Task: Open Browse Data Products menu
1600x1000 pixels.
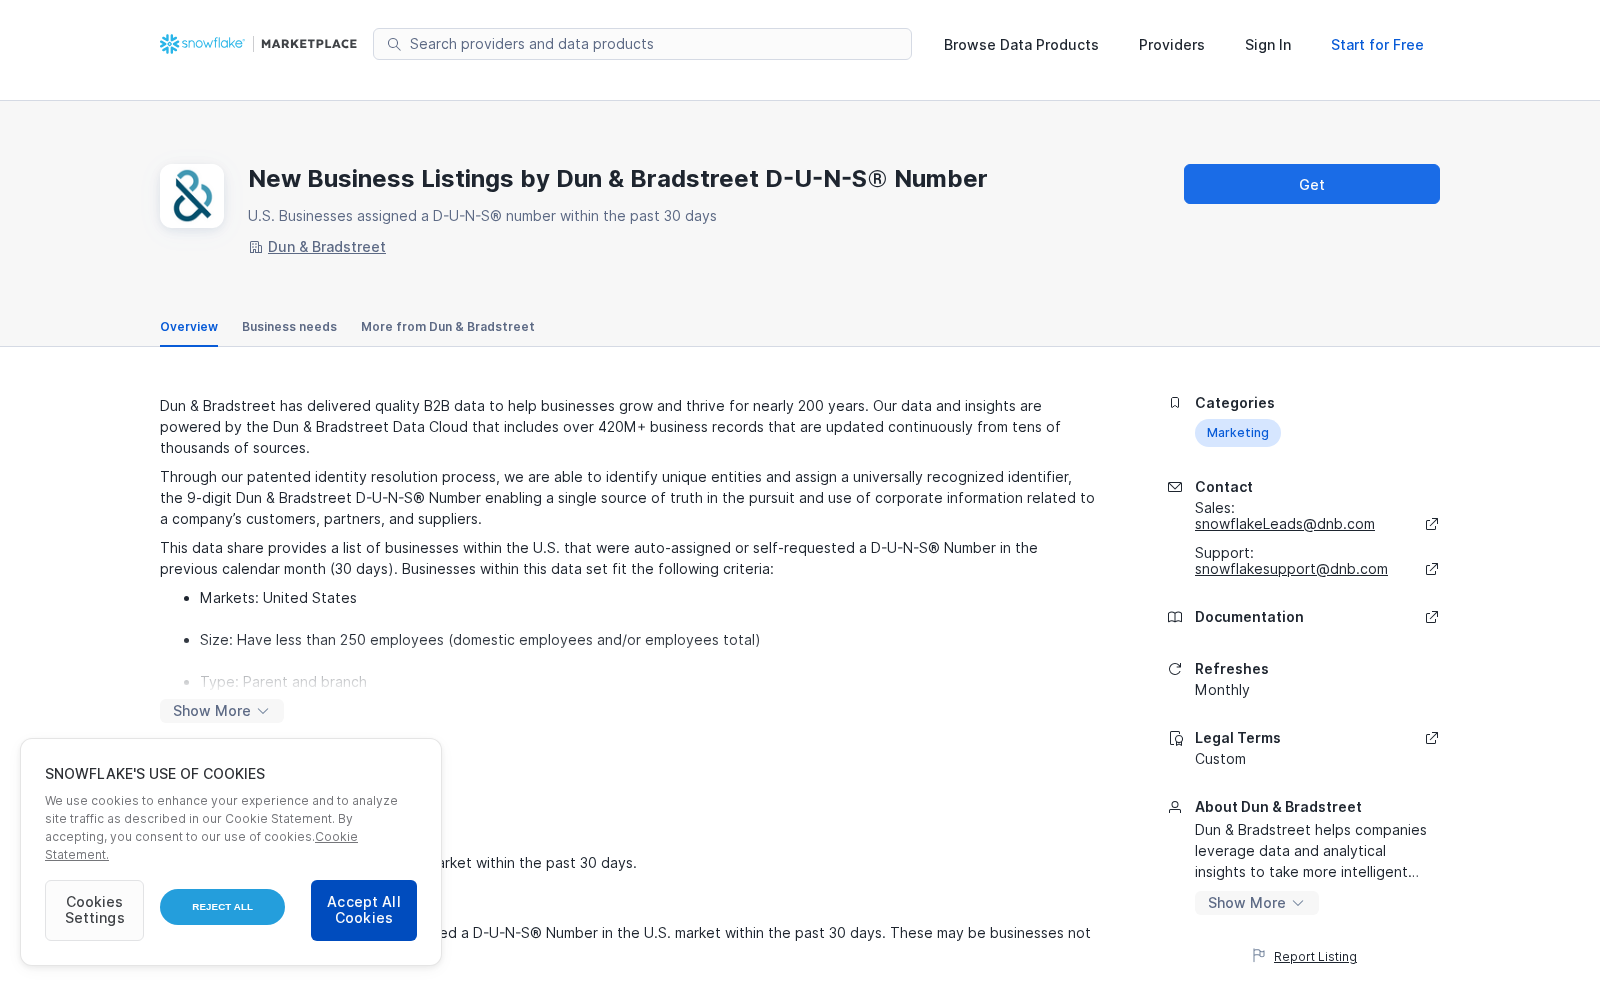Action: pyautogui.click(x=1021, y=45)
